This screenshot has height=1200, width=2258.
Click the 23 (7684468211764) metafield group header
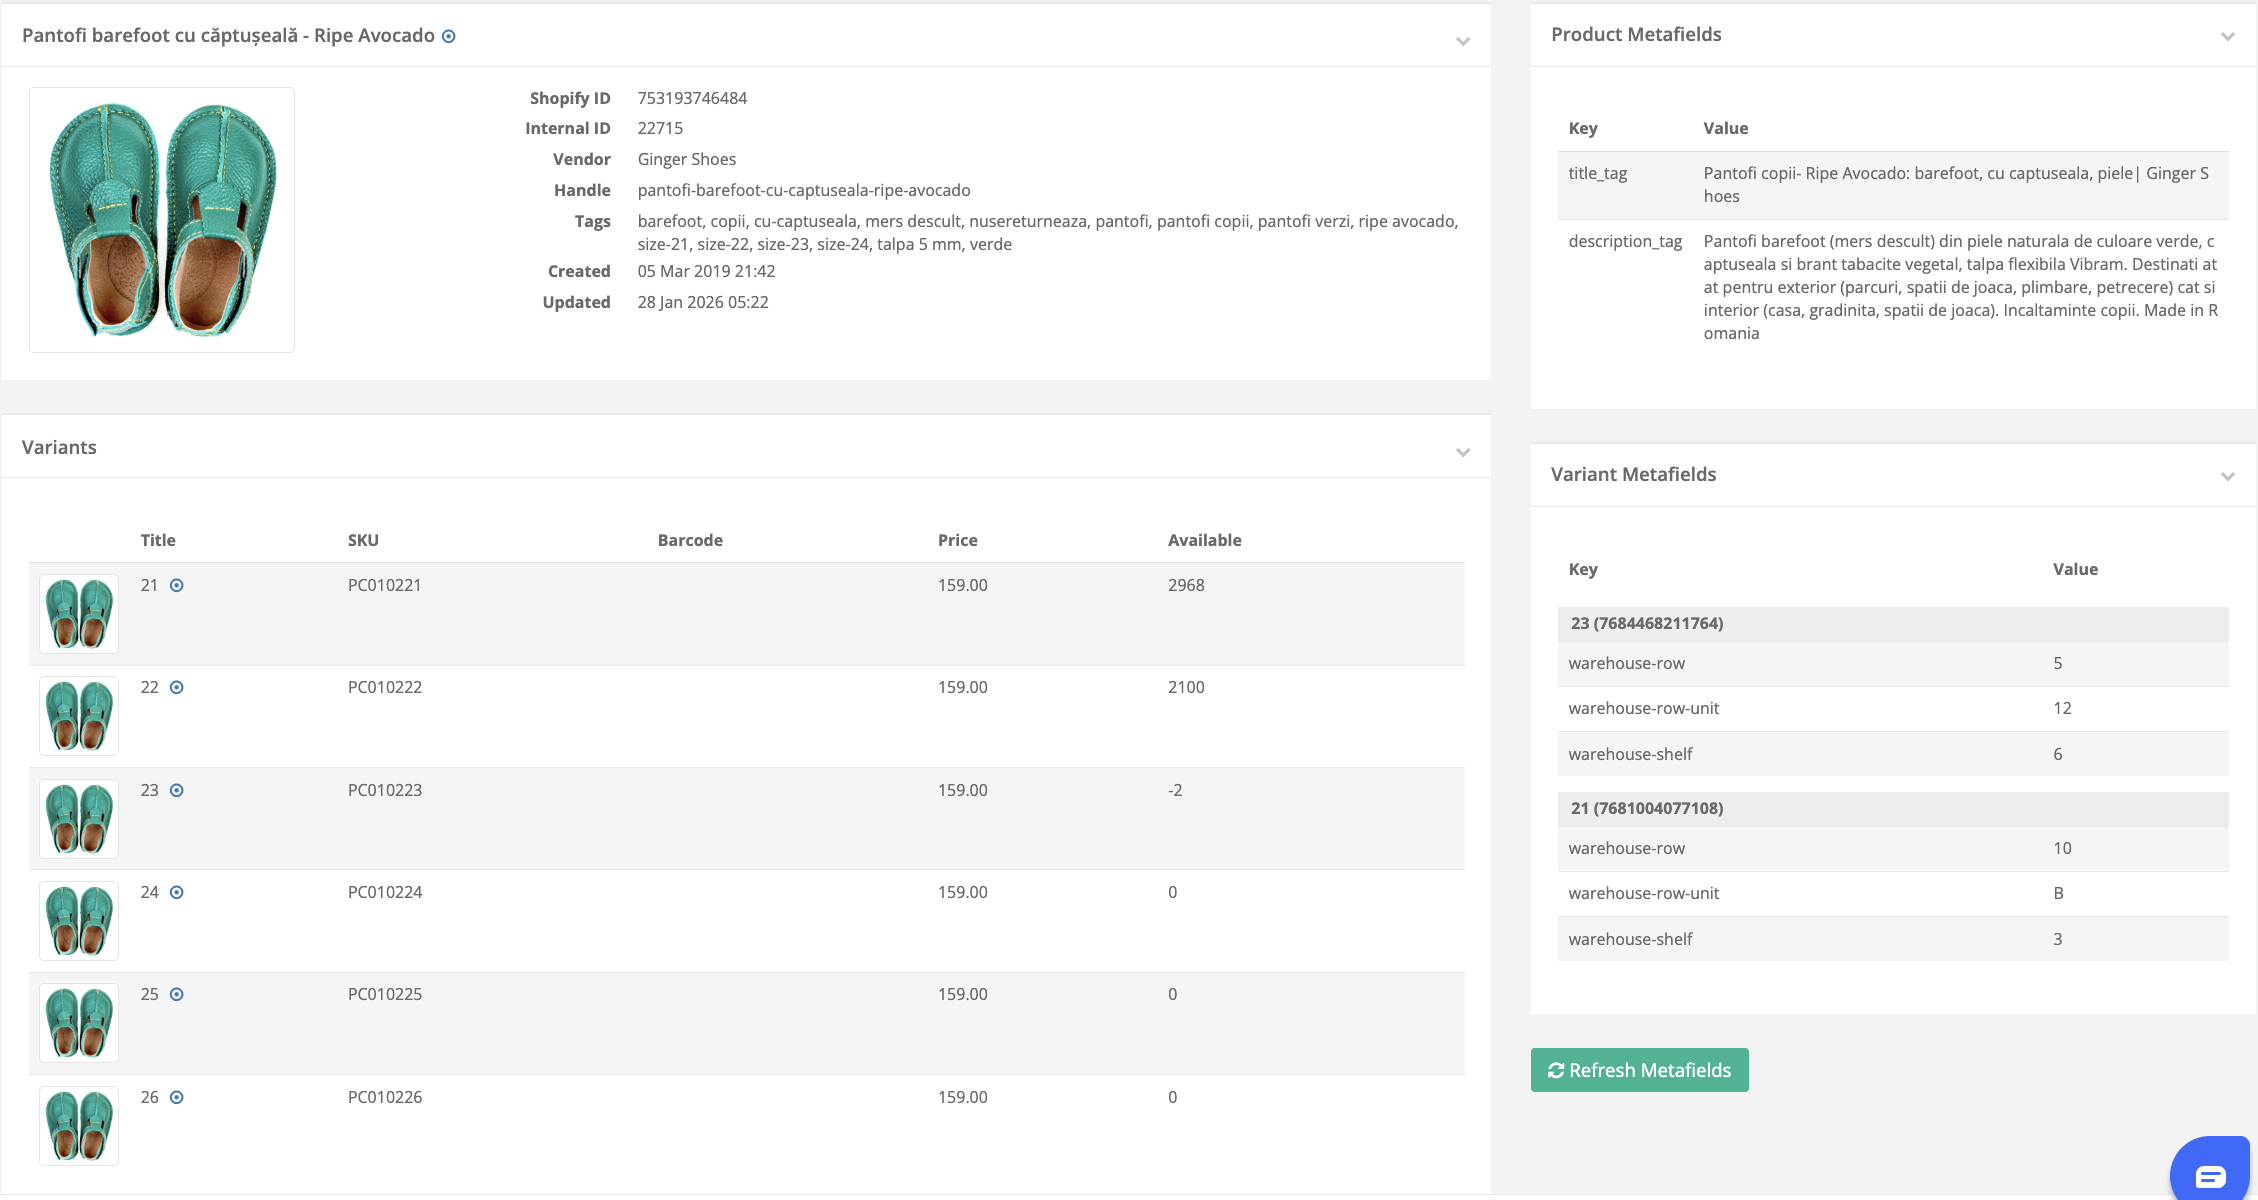[1647, 624]
